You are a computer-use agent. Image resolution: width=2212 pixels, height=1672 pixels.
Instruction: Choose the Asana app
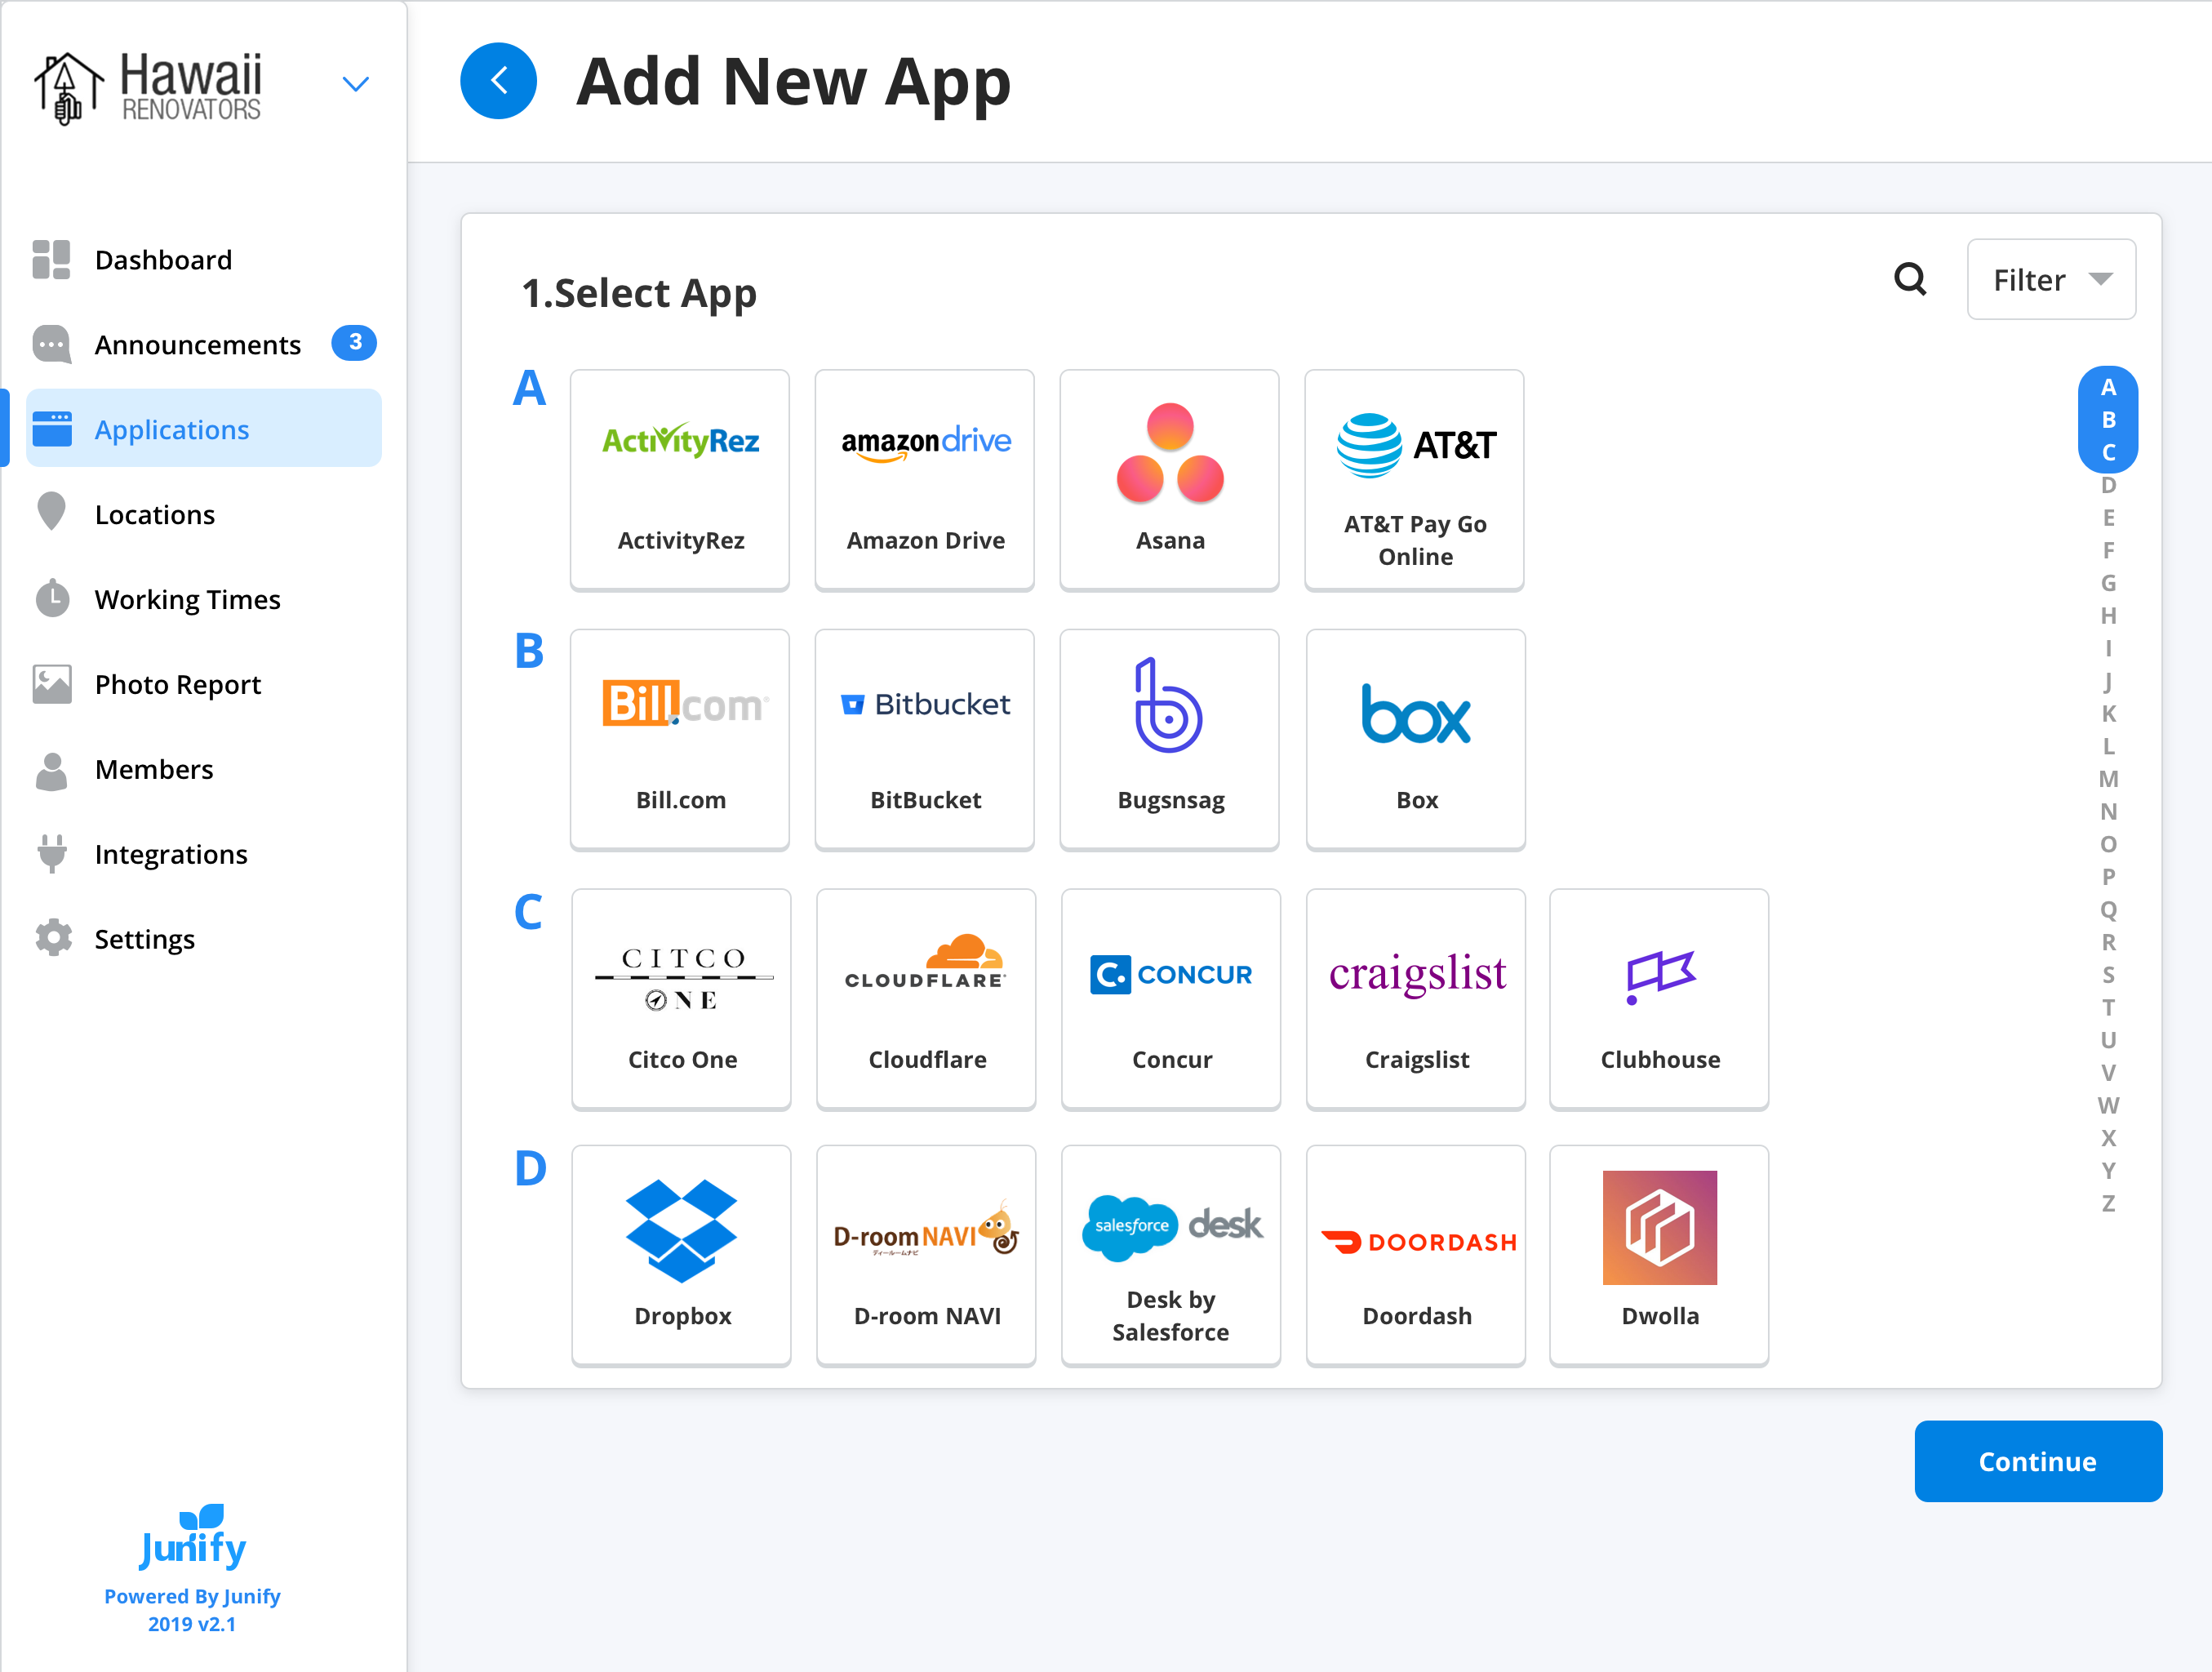point(1170,480)
